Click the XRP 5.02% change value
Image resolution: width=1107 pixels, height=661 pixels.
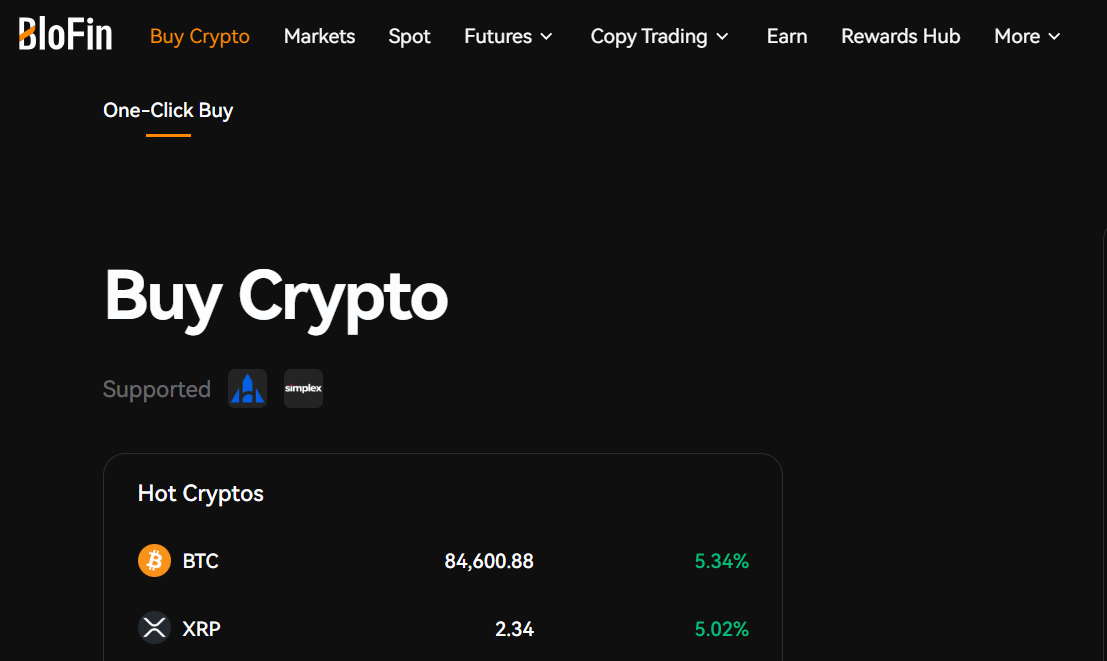[721, 629]
